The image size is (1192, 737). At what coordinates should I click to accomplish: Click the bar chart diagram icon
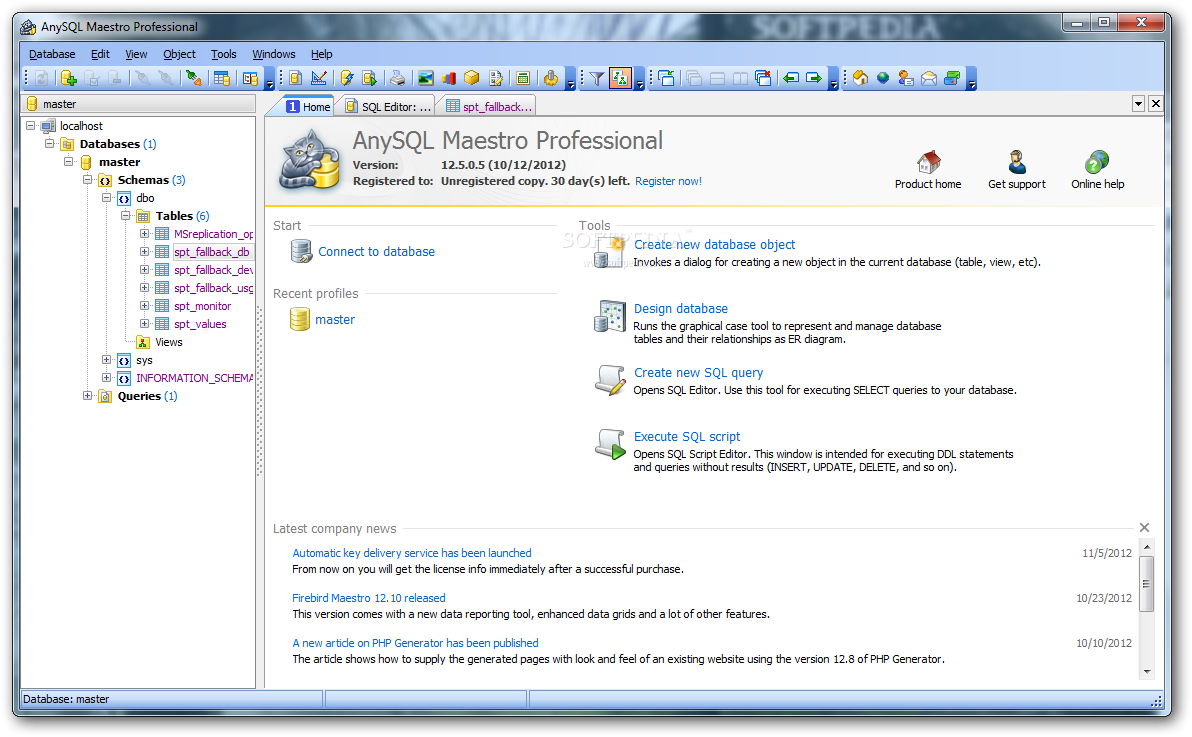coord(449,78)
